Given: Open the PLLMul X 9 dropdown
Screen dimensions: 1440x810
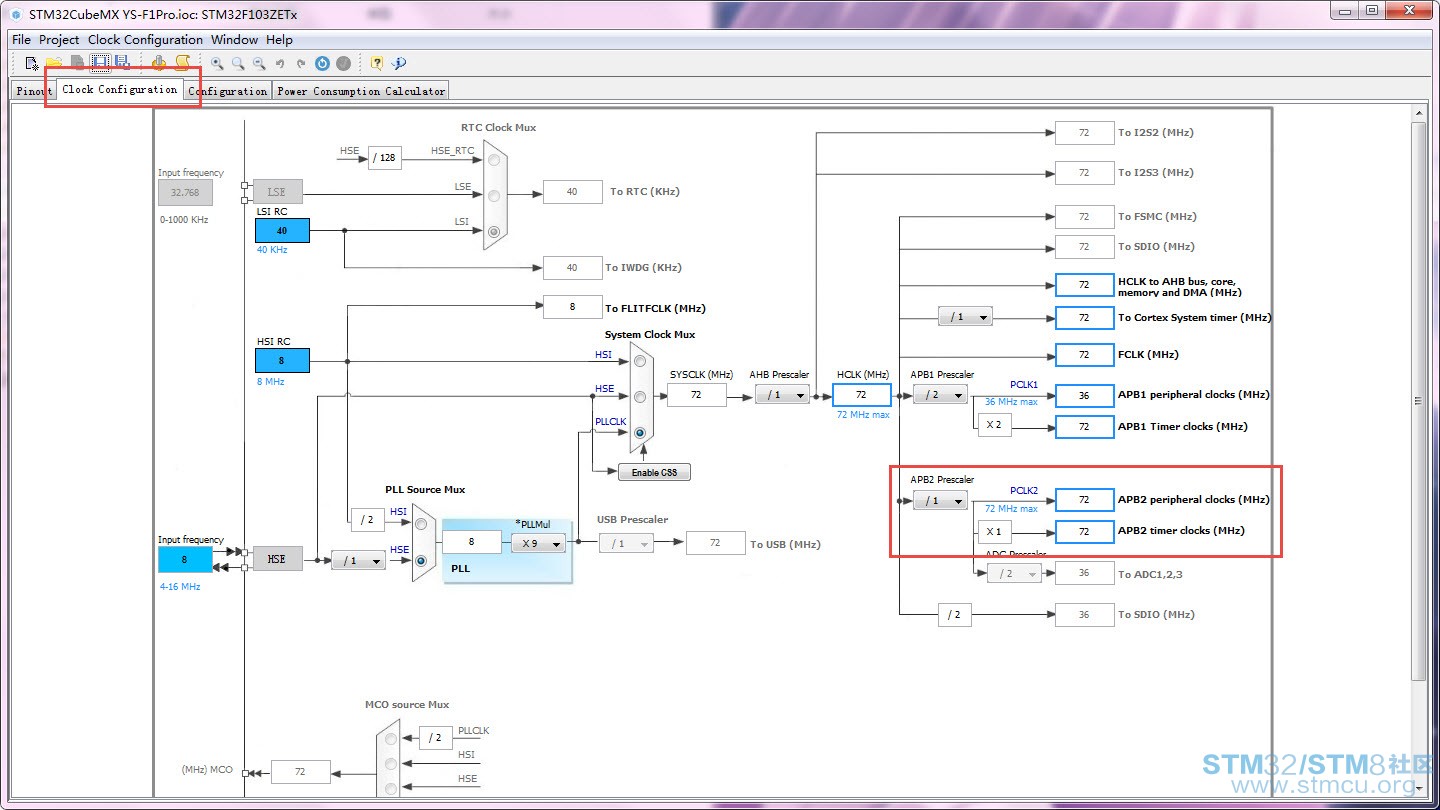Looking at the screenshot, I should pyautogui.click(x=538, y=543).
